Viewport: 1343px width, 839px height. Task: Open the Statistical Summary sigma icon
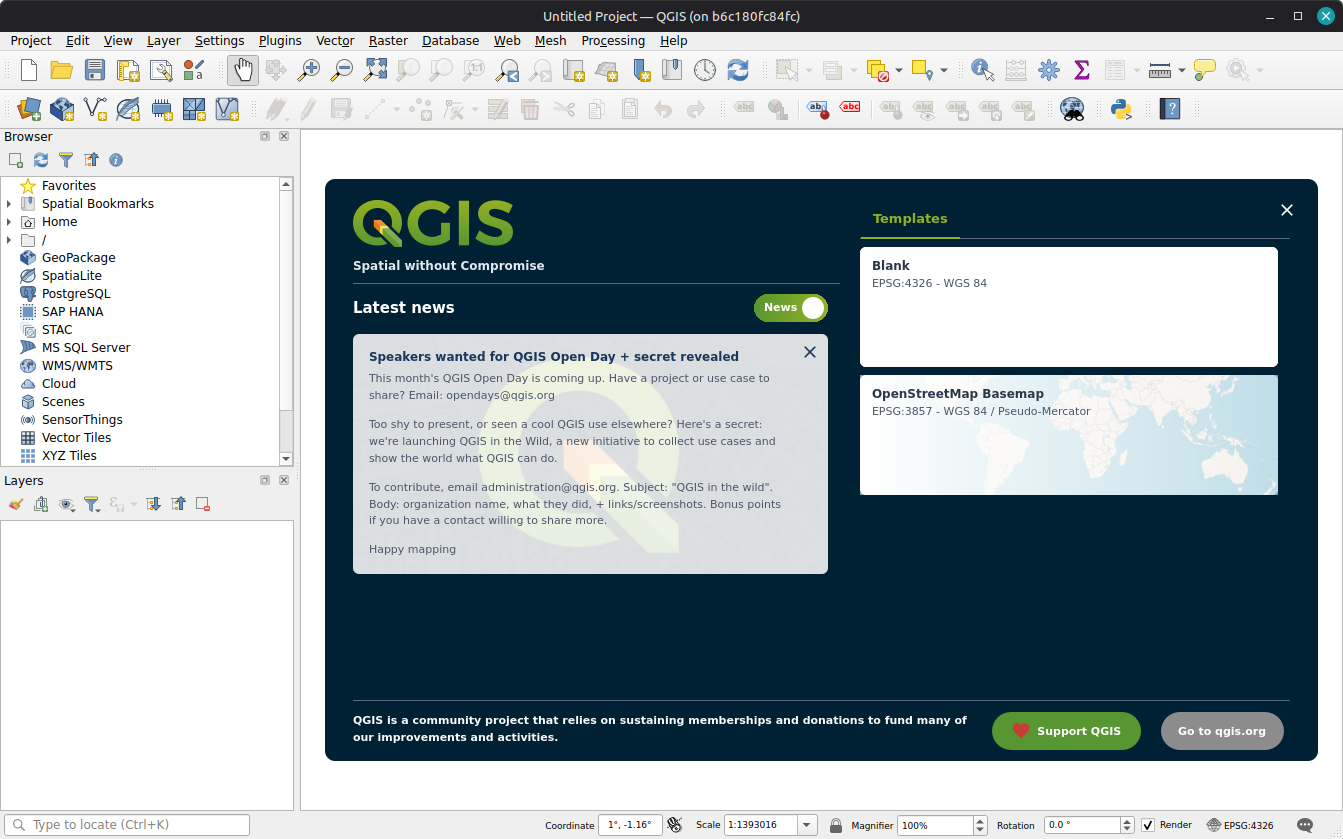1081,70
